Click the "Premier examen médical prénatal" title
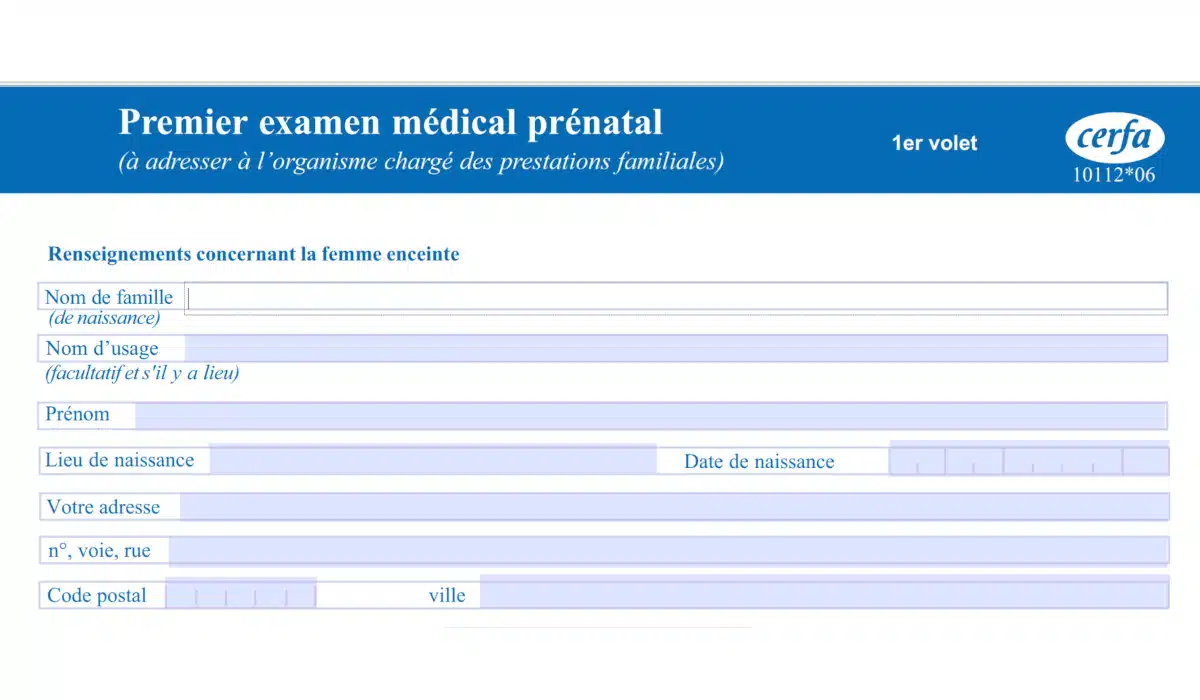This screenshot has height=700, width=1200. [390, 122]
